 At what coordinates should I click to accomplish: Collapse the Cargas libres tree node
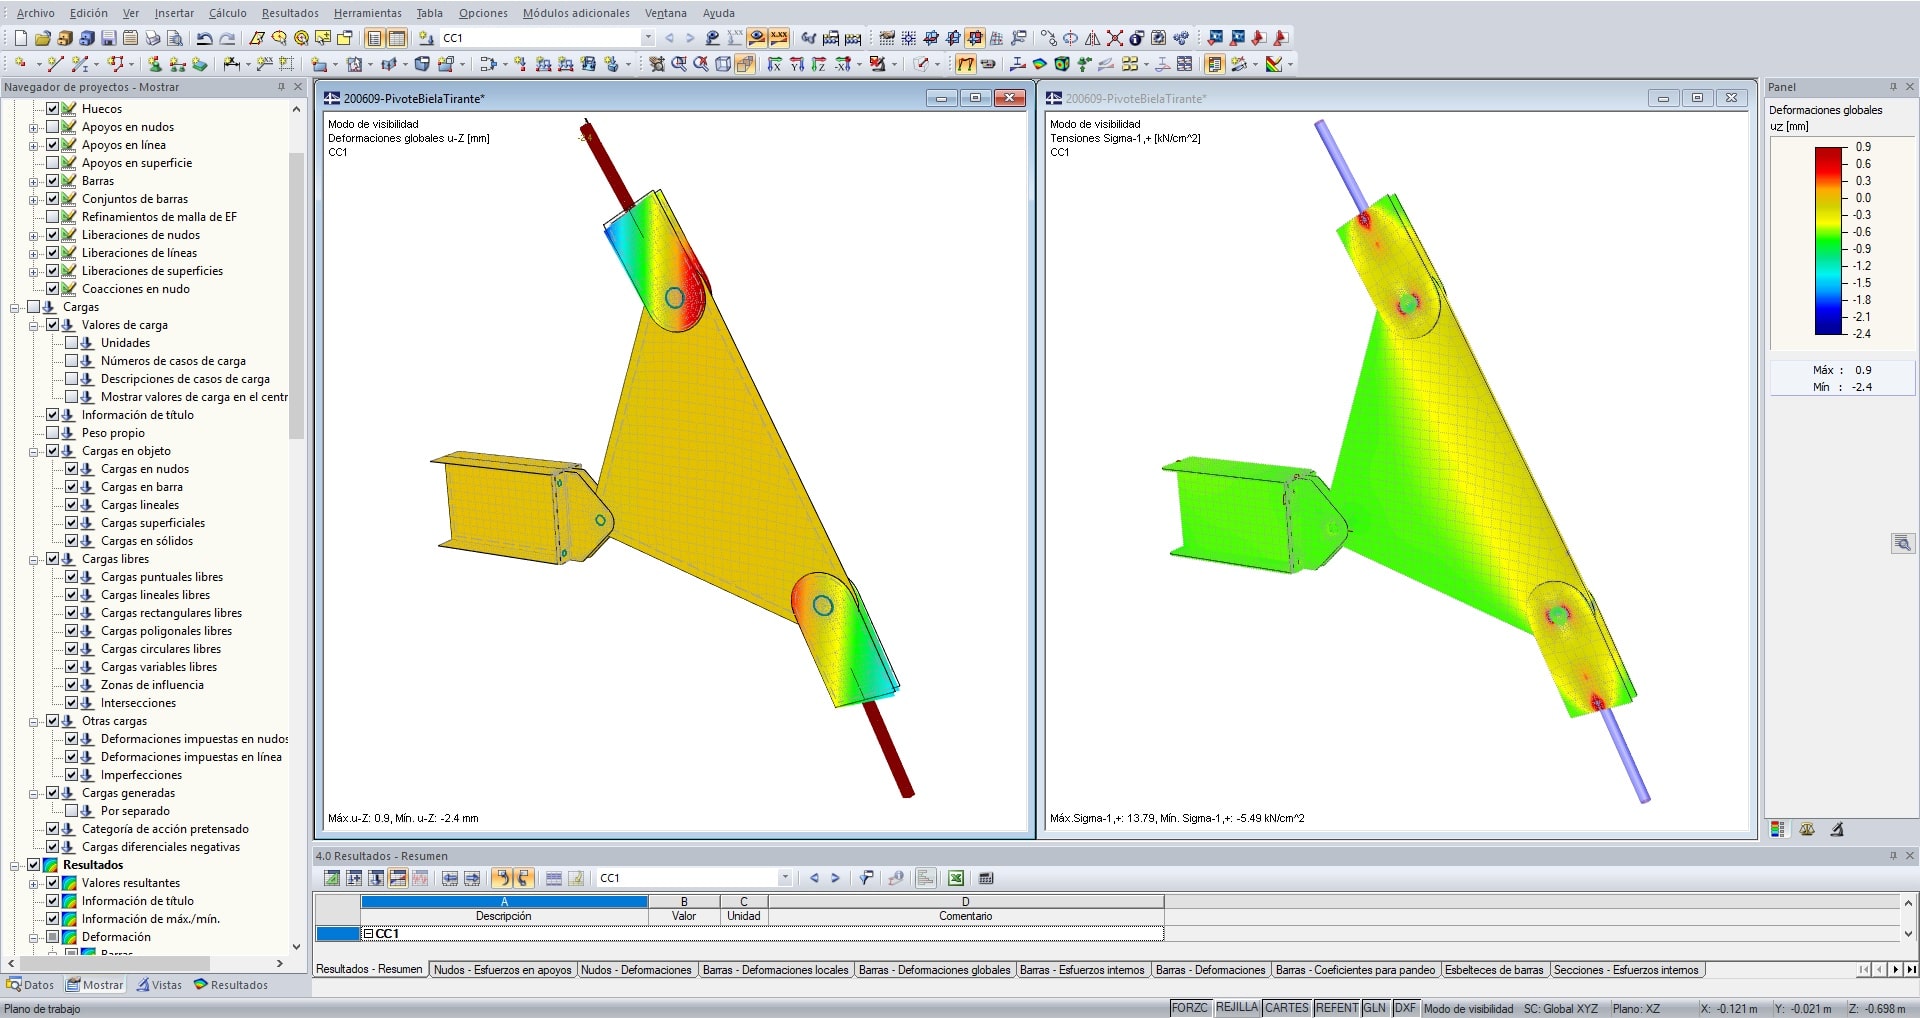tap(34, 559)
